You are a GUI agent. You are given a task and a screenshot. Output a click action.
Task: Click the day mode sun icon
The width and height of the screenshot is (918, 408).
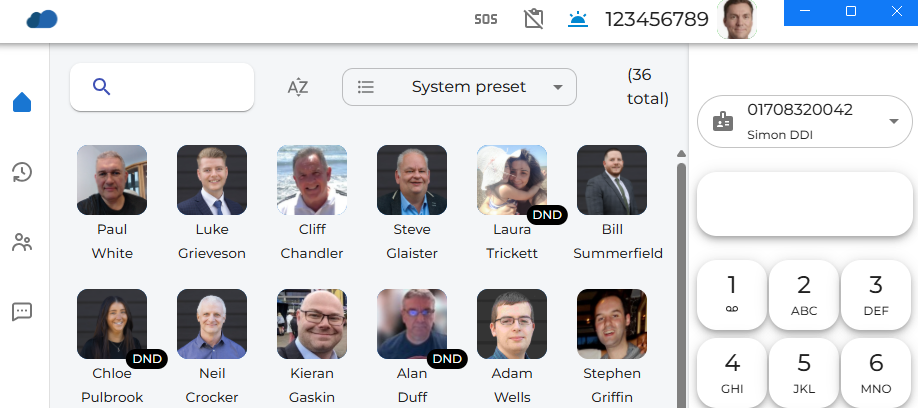coord(578,19)
